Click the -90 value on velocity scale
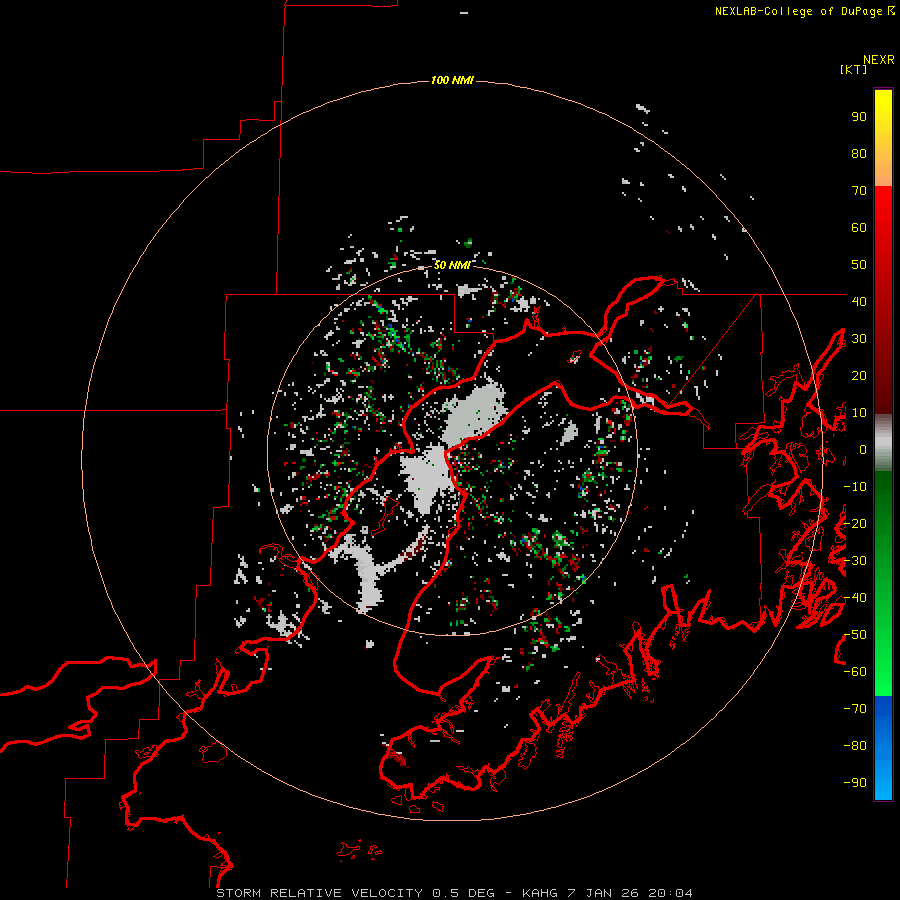 [855, 783]
